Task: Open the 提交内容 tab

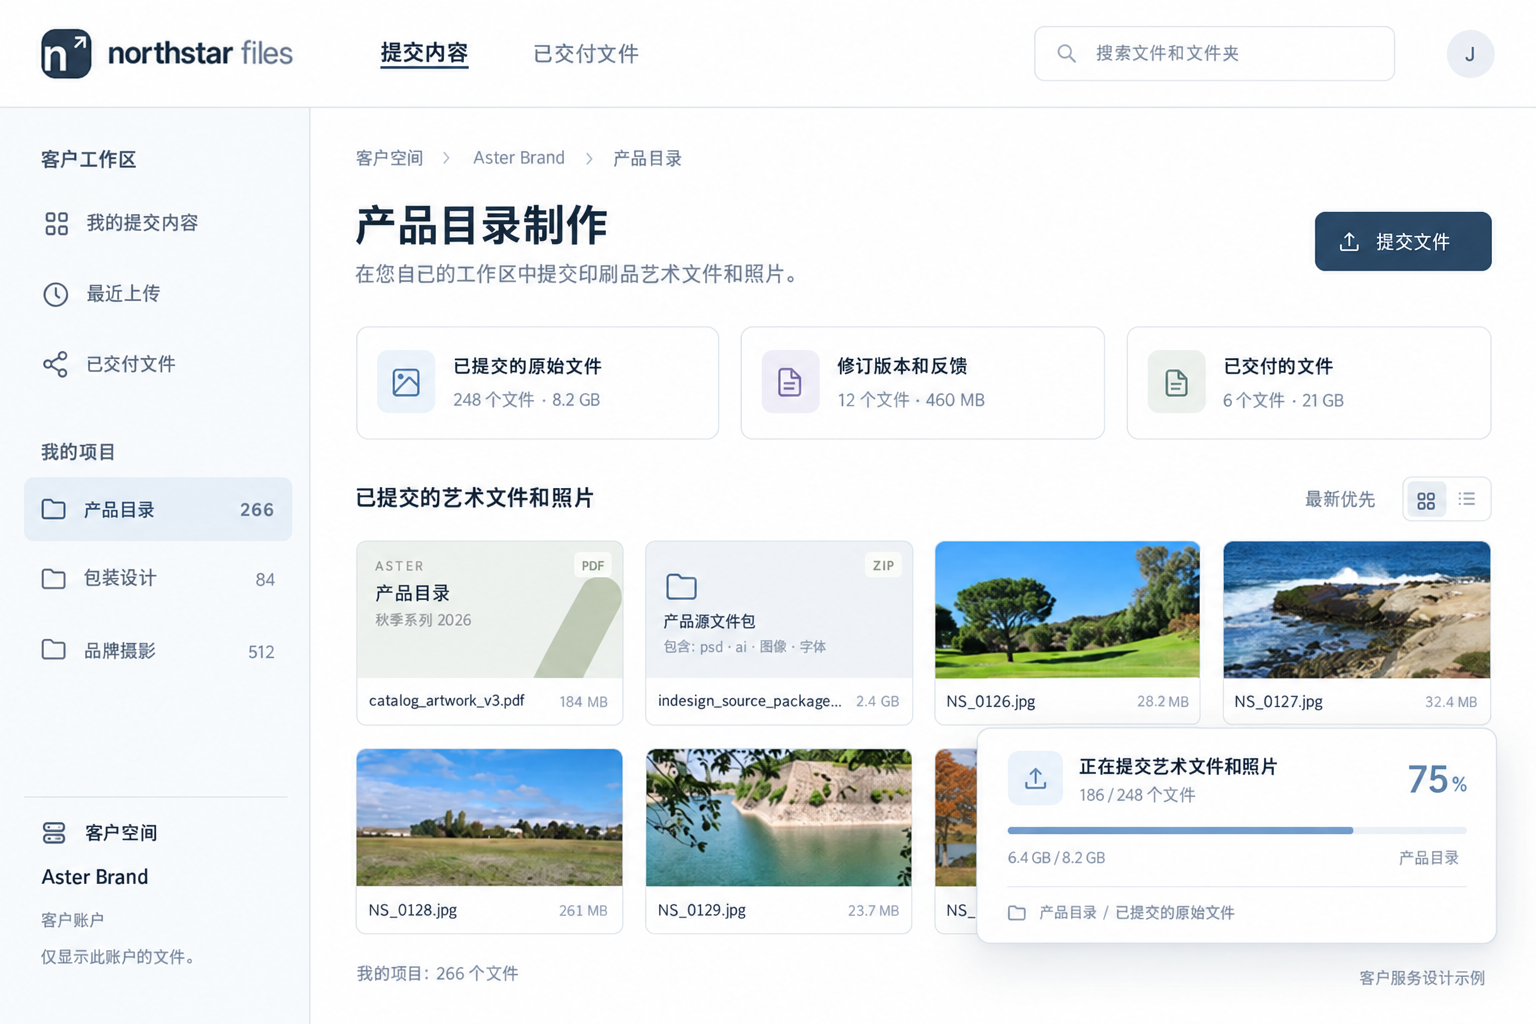Action: coord(424,53)
